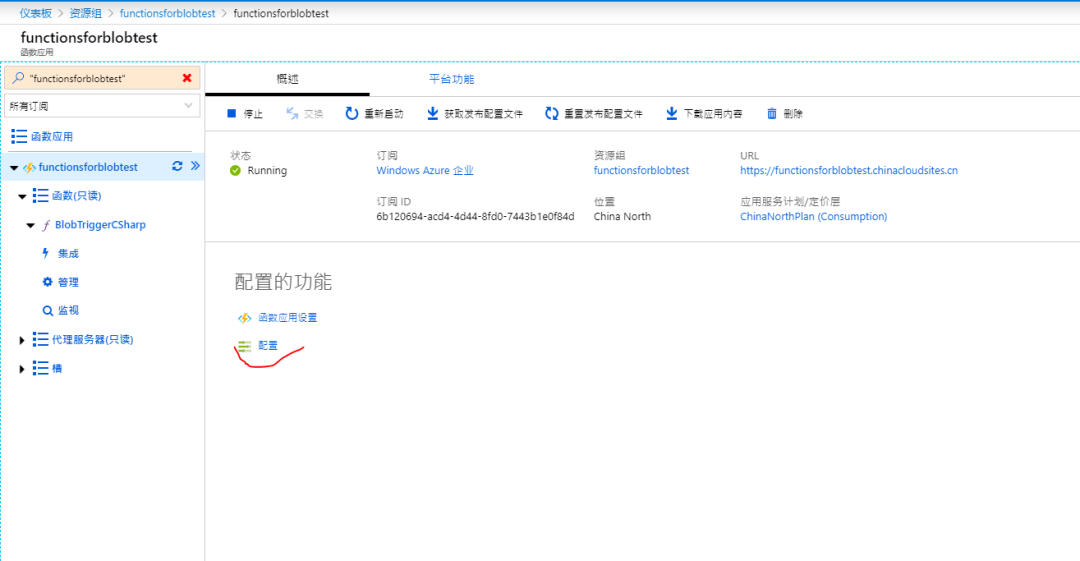Open the 配置 link
This screenshot has width=1080, height=561.
[268, 346]
